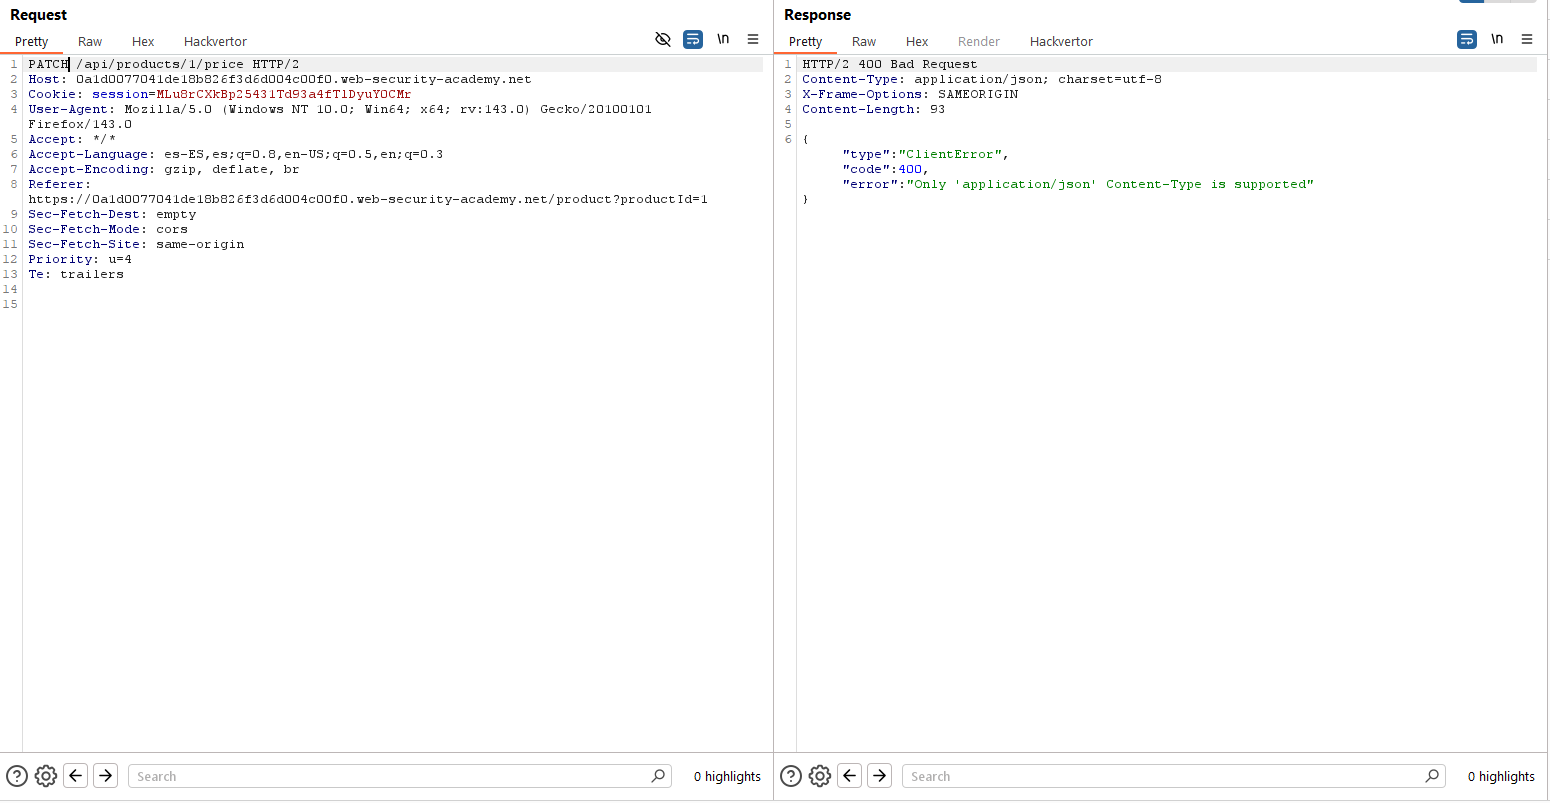Go to next search match in Response
This screenshot has height=803, width=1550.
click(880, 776)
